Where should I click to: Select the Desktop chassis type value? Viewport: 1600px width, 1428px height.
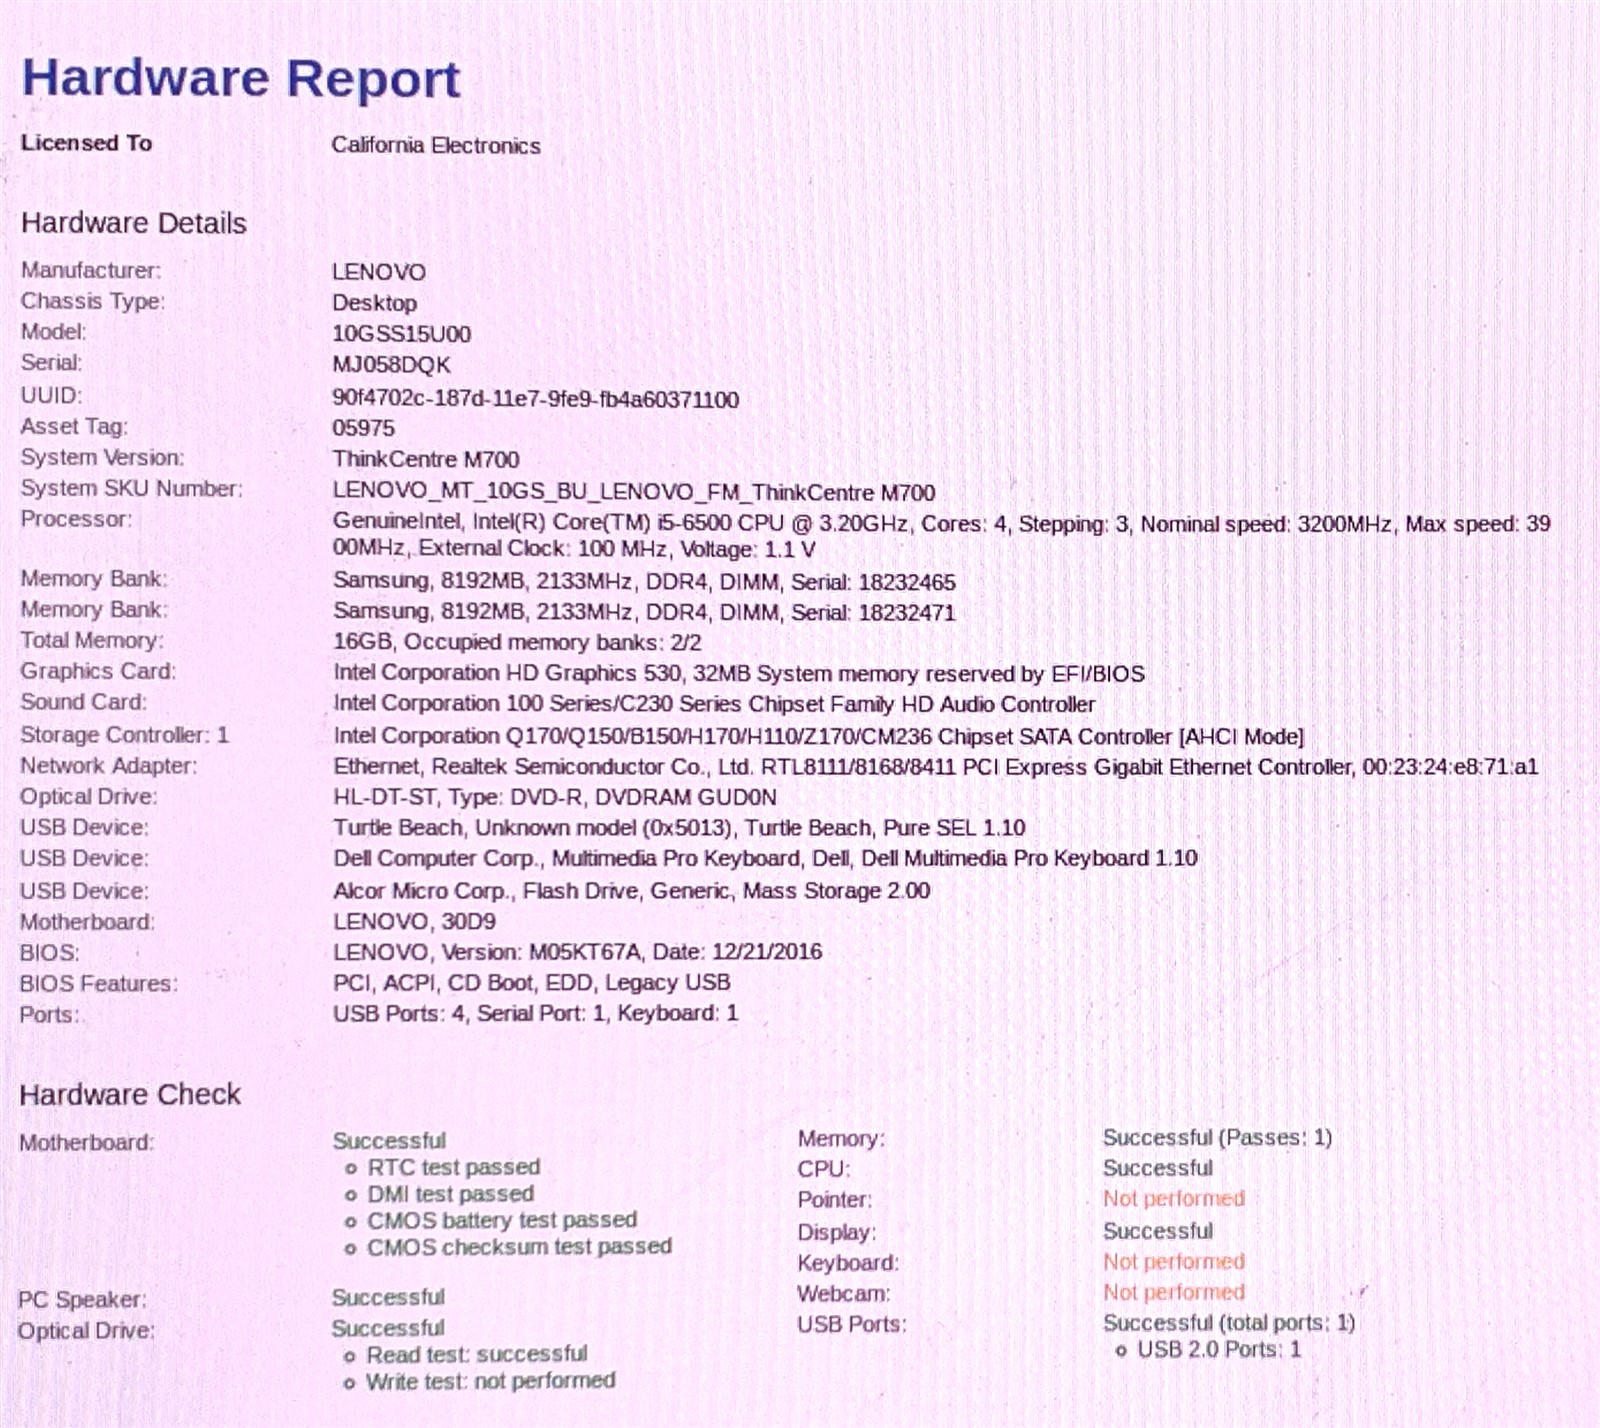[x=375, y=303]
